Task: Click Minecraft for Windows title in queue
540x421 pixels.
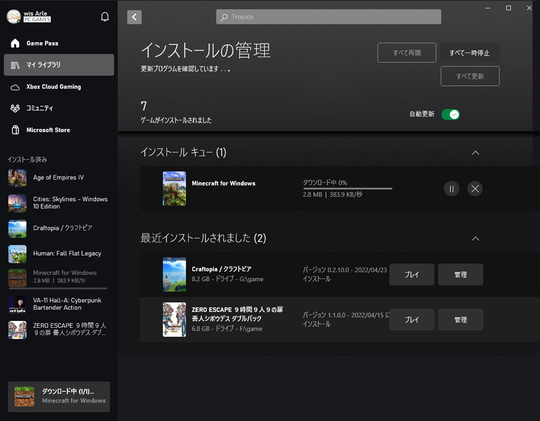Action: point(224,183)
